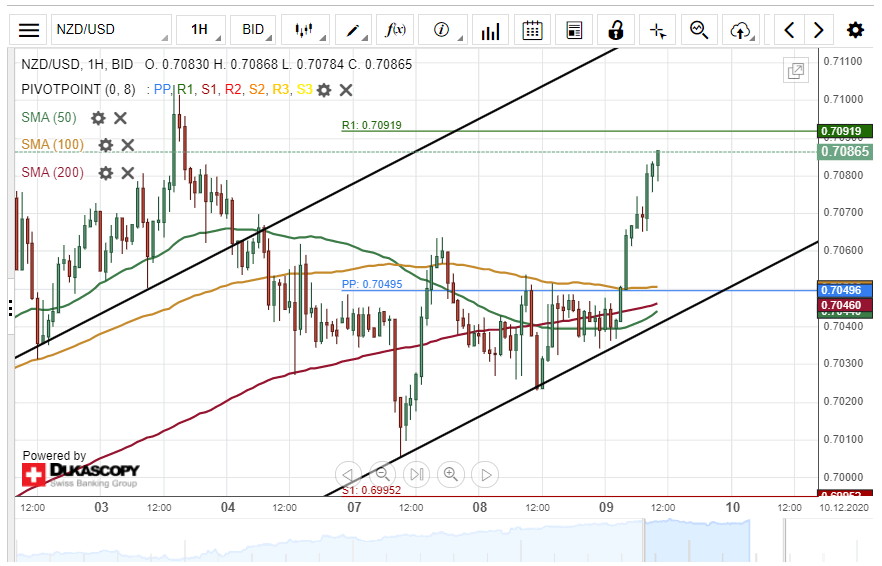882x566 pixels.
Task: Click the SMA (50) label
Action: pyautogui.click(x=49, y=118)
